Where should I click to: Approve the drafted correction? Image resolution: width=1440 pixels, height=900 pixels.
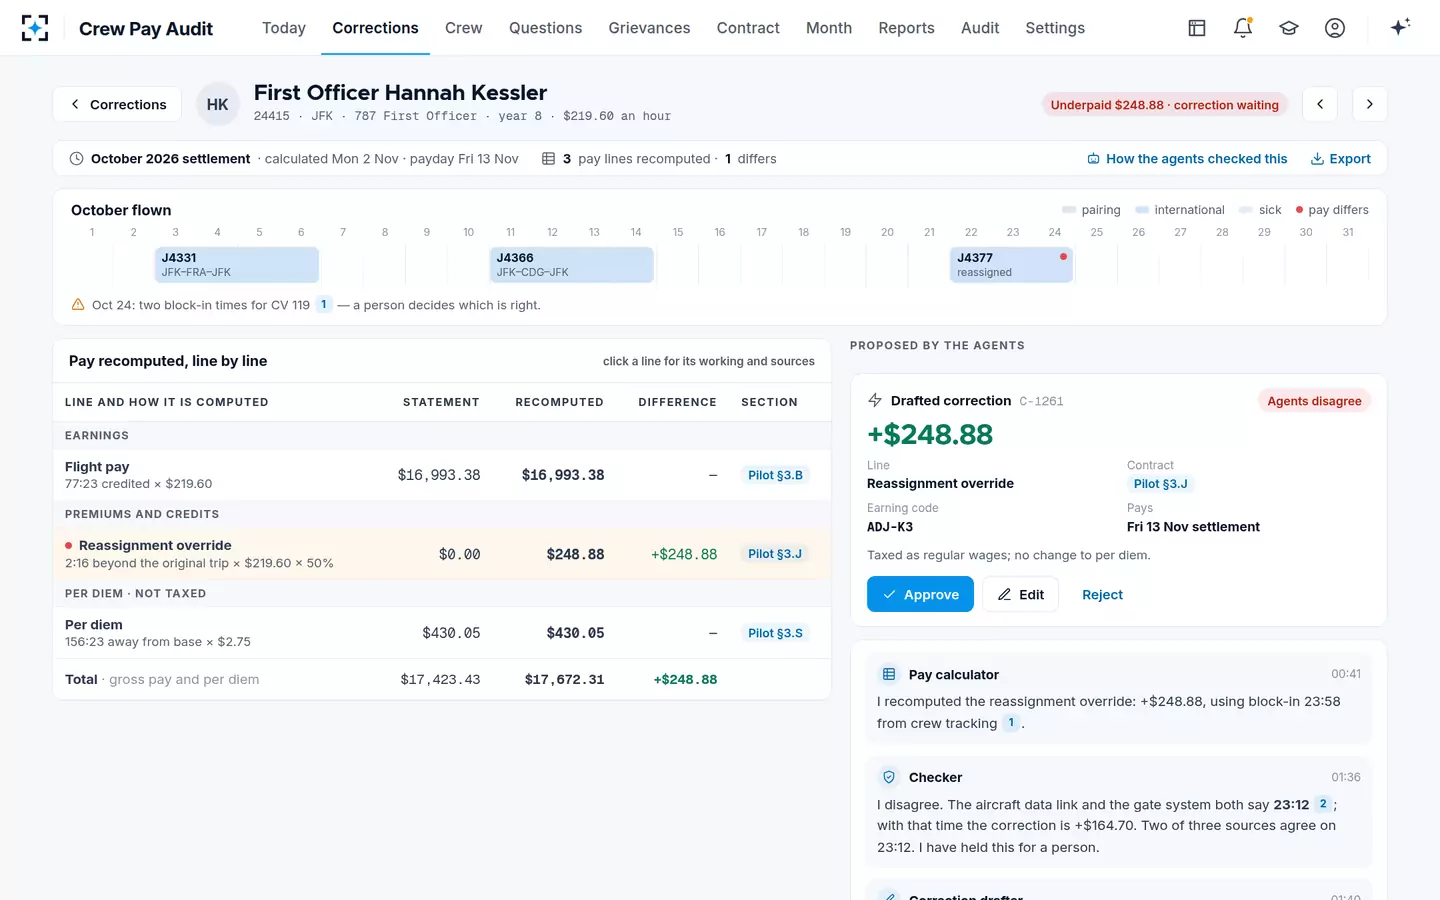tap(920, 594)
